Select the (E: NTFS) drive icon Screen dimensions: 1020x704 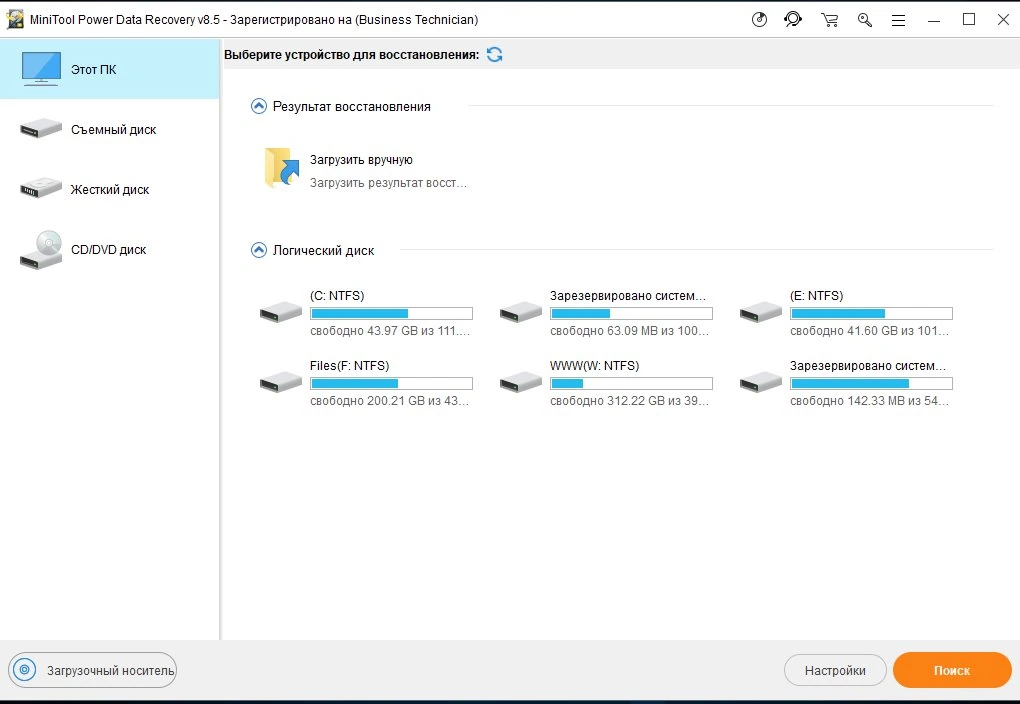pos(760,312)
